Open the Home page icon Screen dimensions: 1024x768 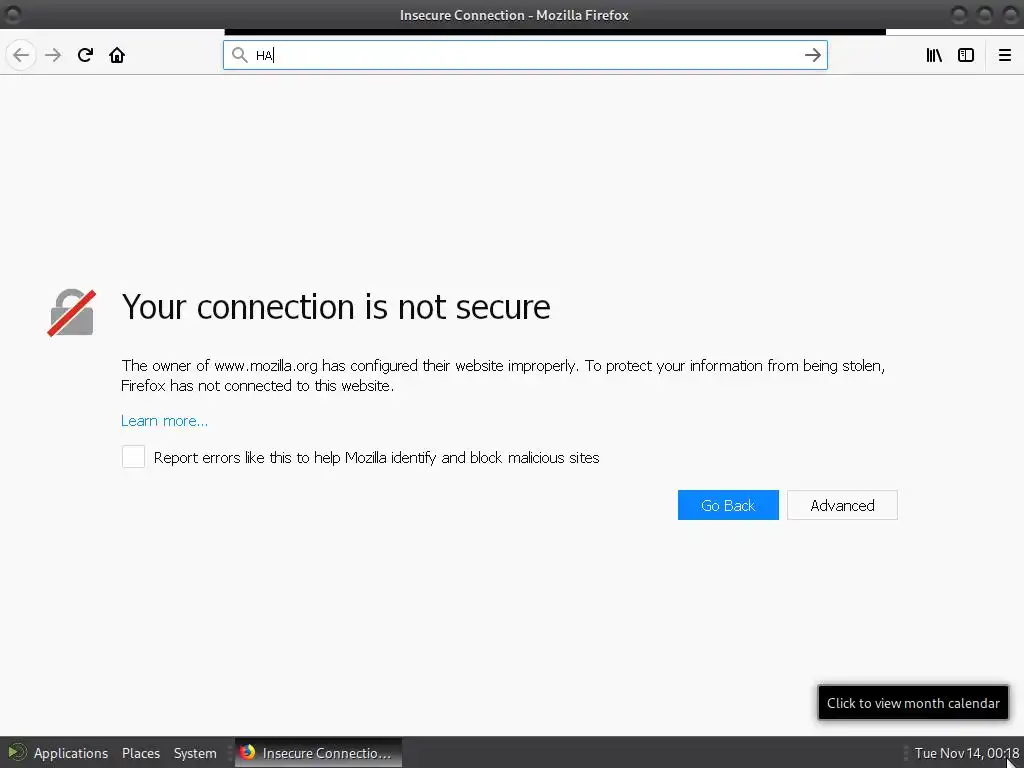coord(117,56)
